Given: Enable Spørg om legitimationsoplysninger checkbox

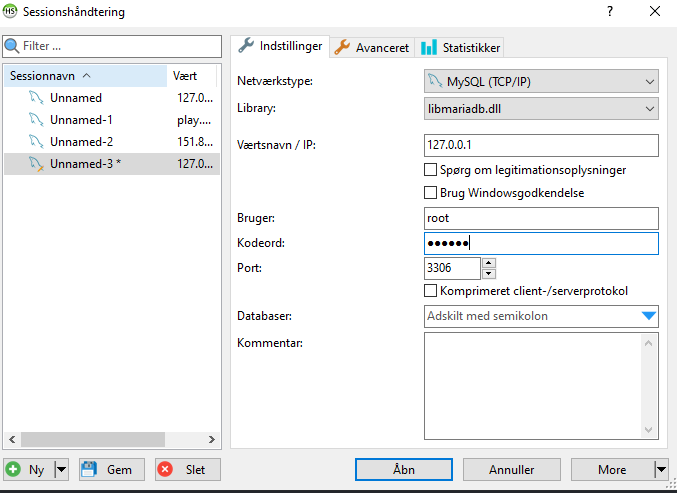Looking at the screenshot, I should [x=431, y=170].
